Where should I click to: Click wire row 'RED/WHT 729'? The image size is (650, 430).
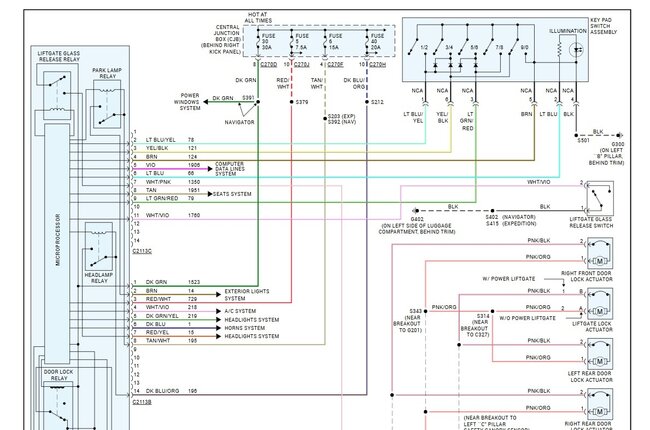[171, 299]
